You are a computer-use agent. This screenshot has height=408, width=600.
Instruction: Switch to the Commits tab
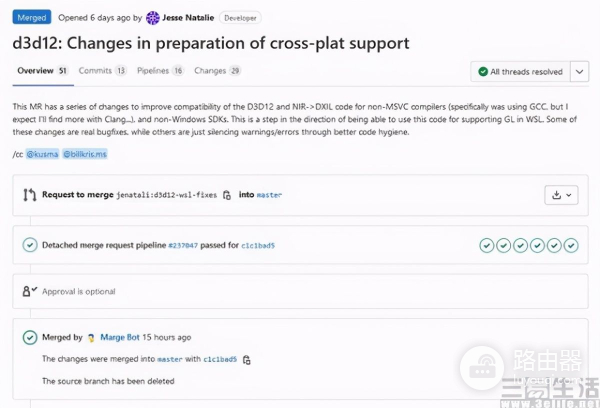point(102,71)
